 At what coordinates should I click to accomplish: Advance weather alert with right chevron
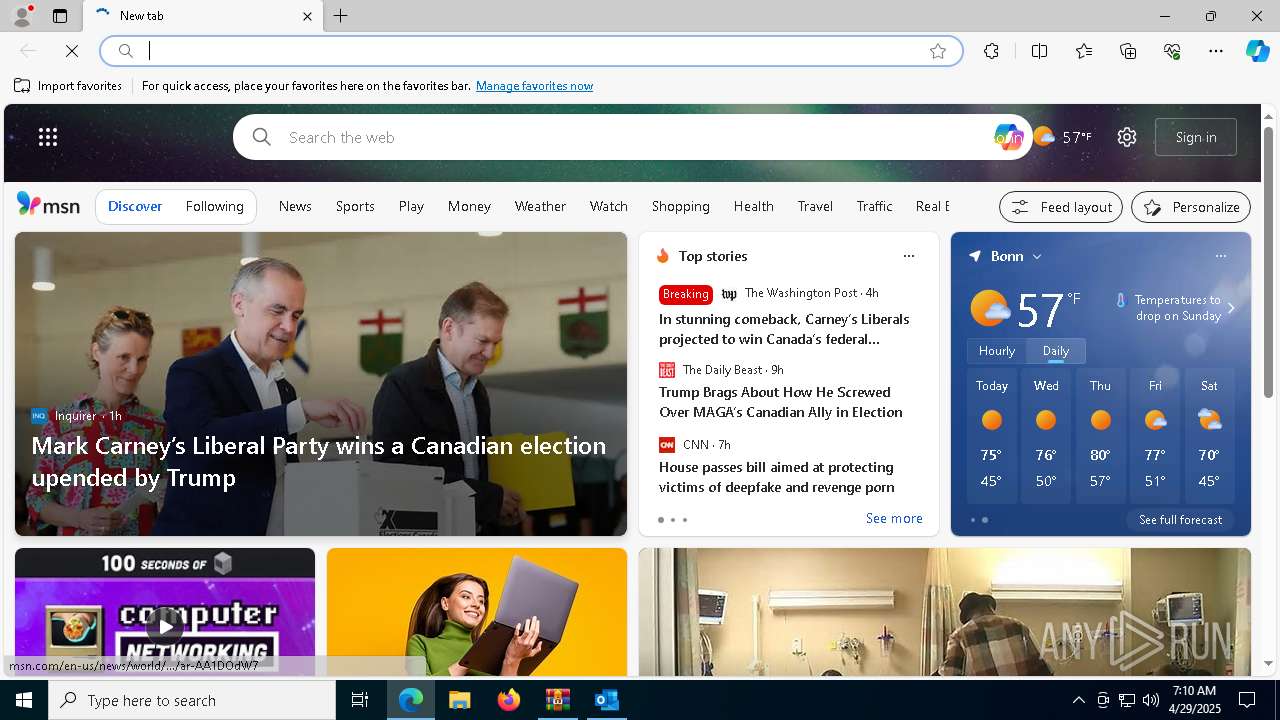pyautogui.click(x=1231, y=308)
